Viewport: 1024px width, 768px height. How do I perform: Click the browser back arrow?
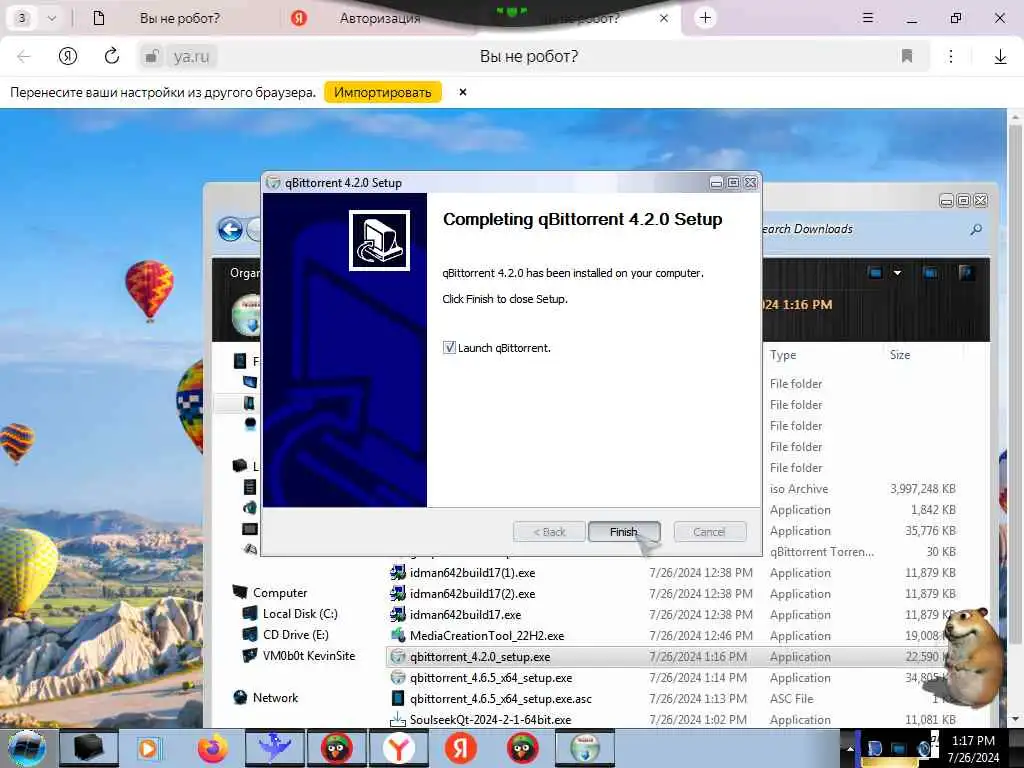click(24, 56)
